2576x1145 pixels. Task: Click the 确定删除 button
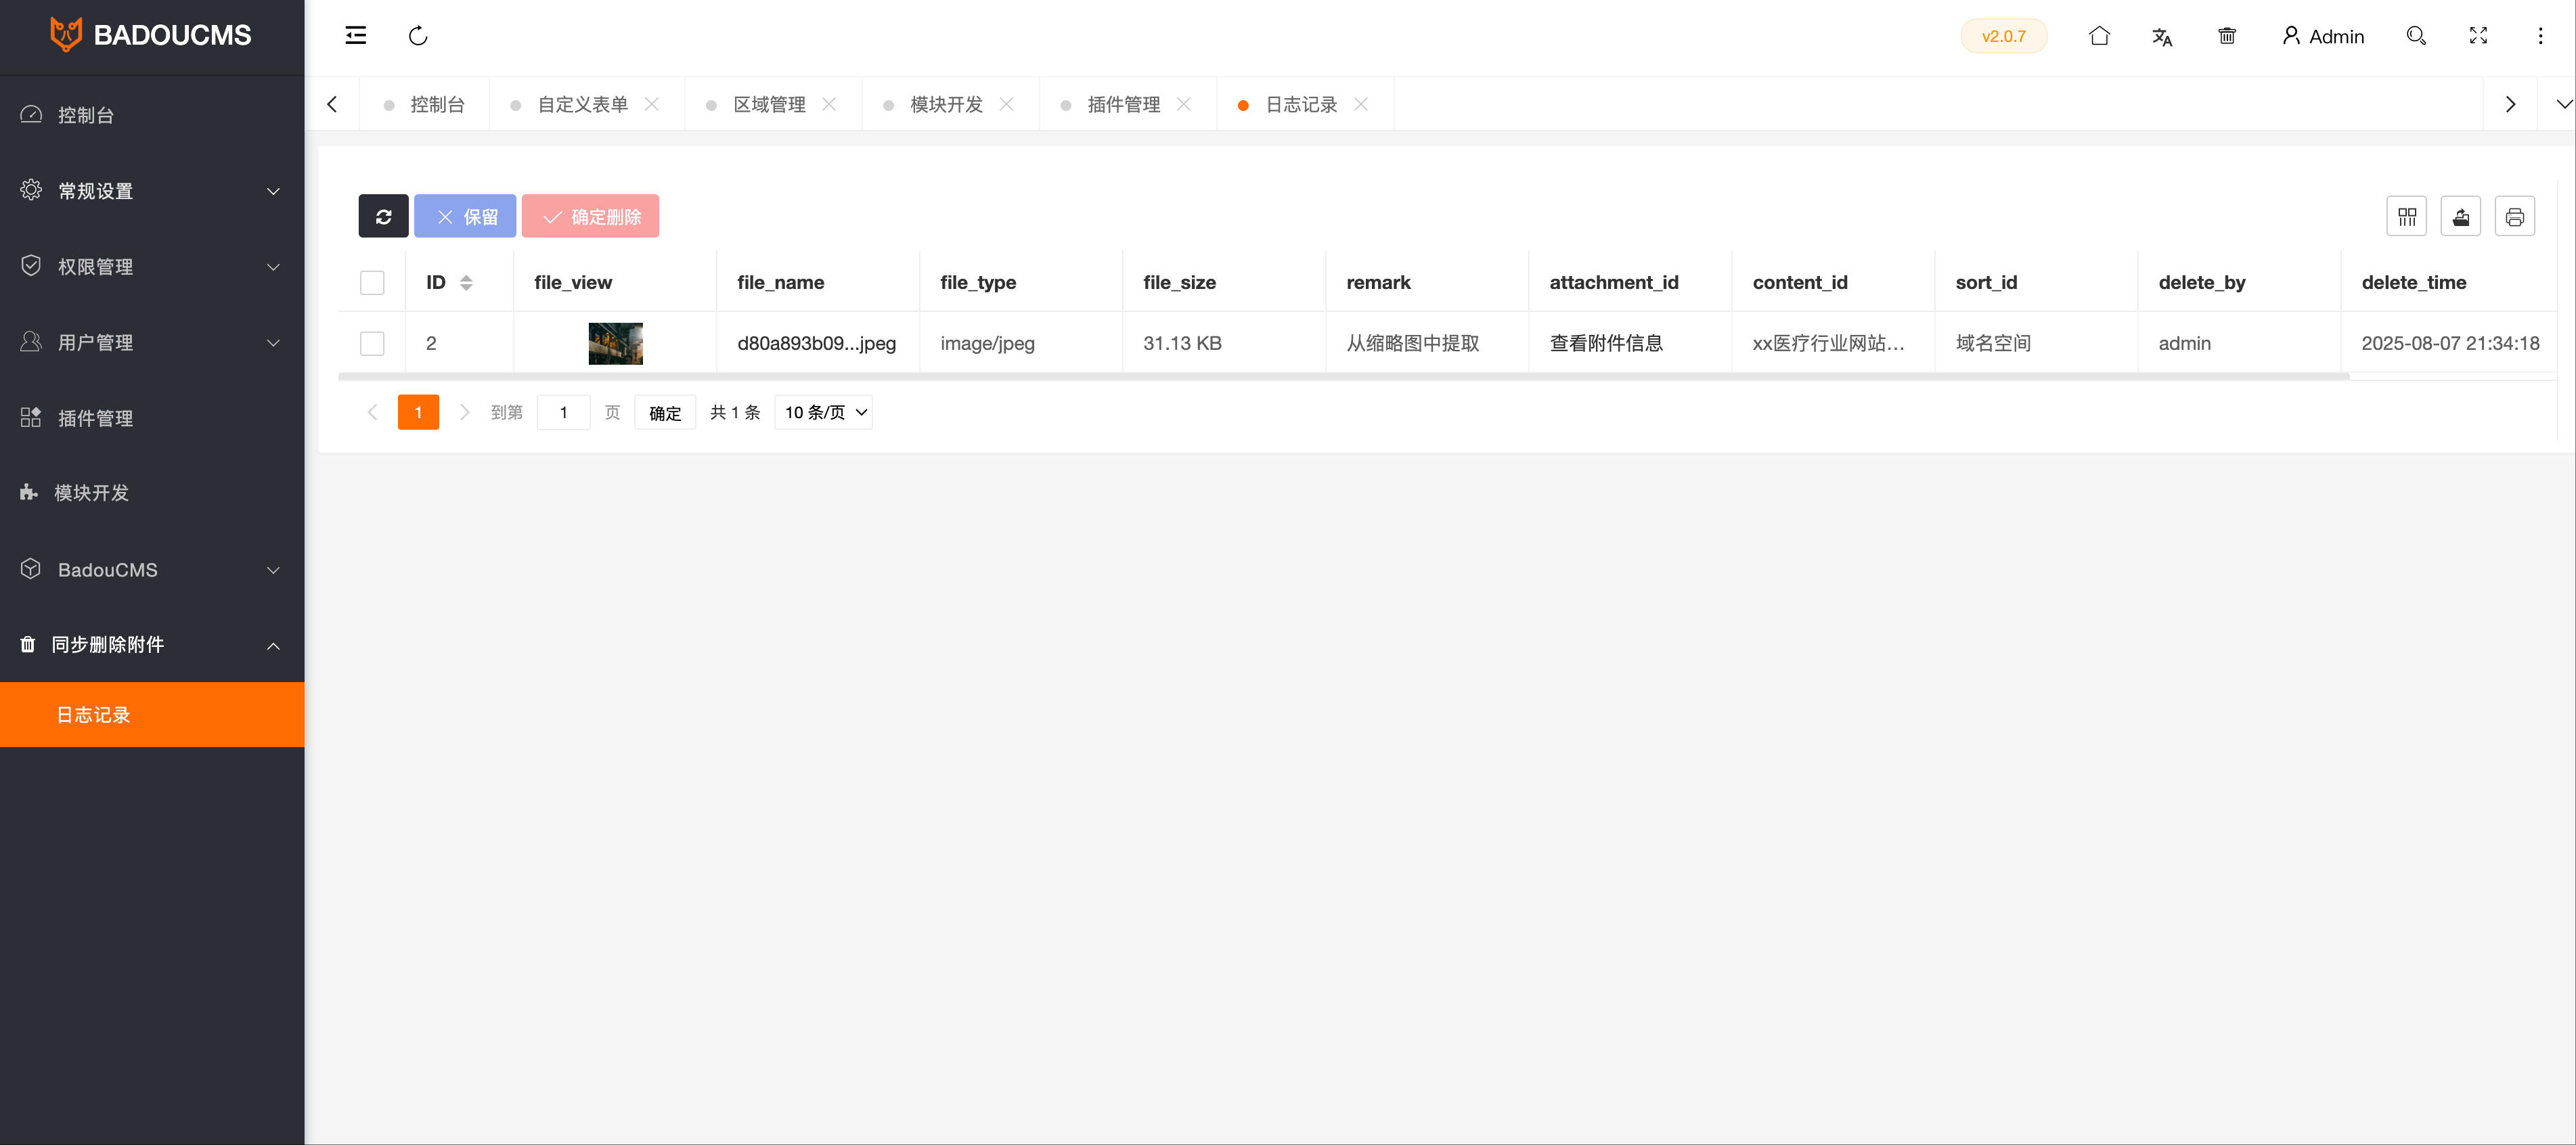point(590,217)
